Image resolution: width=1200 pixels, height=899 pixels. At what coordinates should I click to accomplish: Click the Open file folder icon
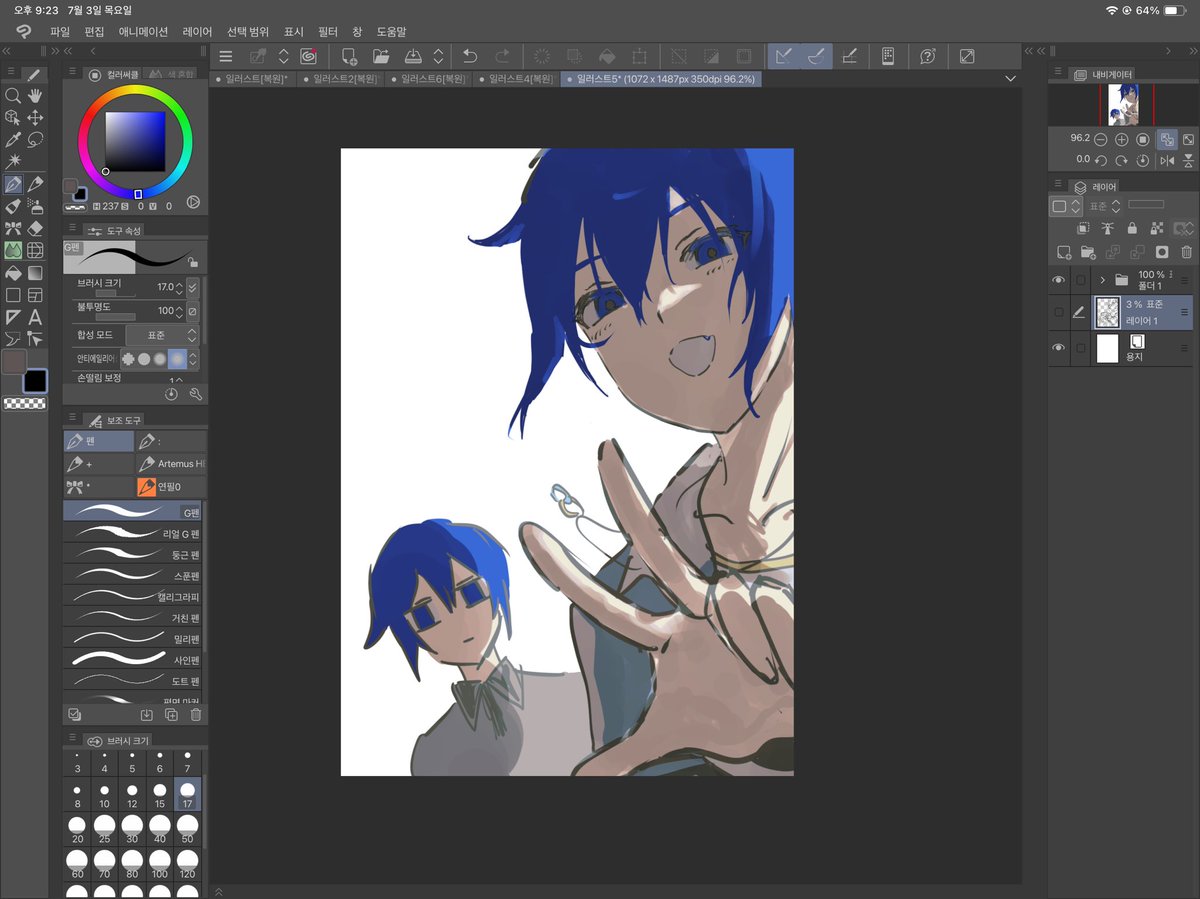(381, 57)
